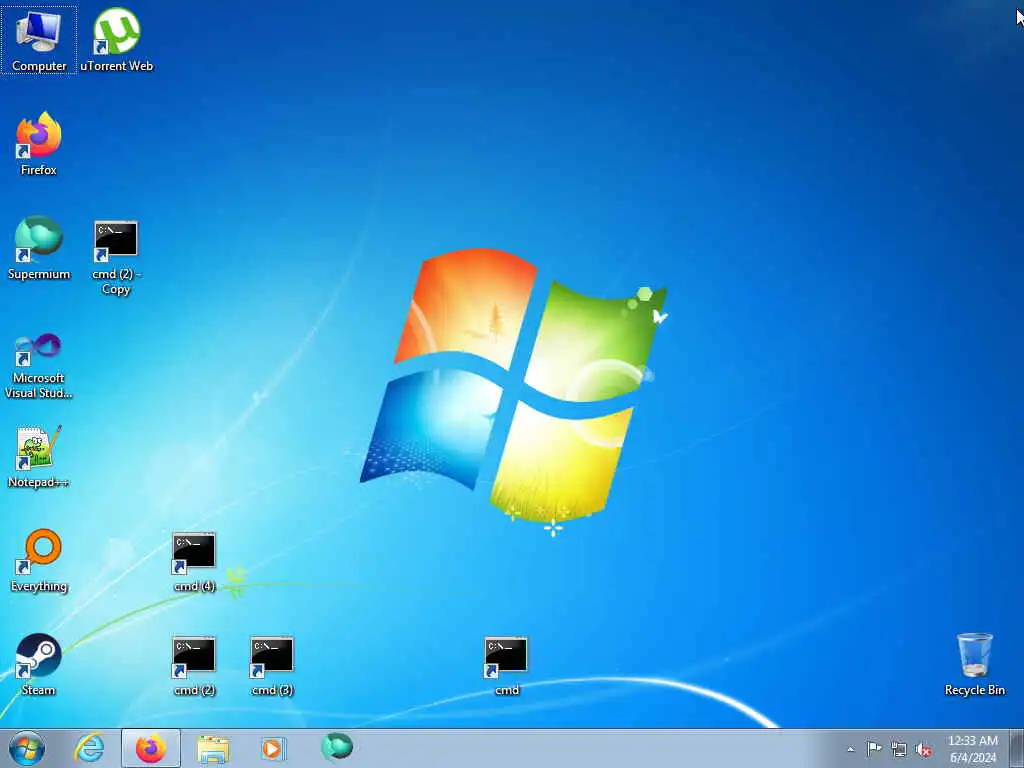This screenshot has height=768, width=1024.
Task: Select the cmd (4) shortcut
Action: coord(194,562)
